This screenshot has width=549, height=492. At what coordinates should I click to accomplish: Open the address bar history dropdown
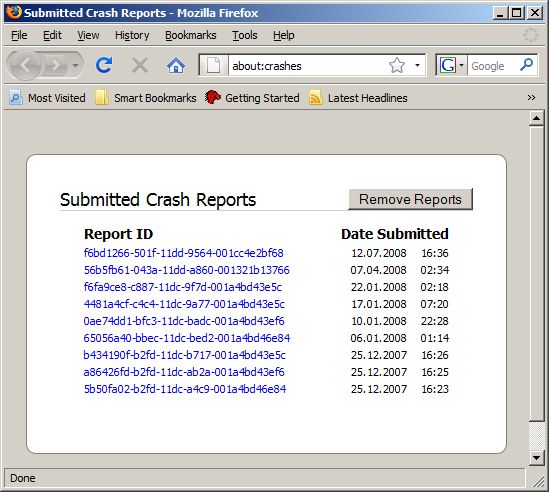[417, 65]
